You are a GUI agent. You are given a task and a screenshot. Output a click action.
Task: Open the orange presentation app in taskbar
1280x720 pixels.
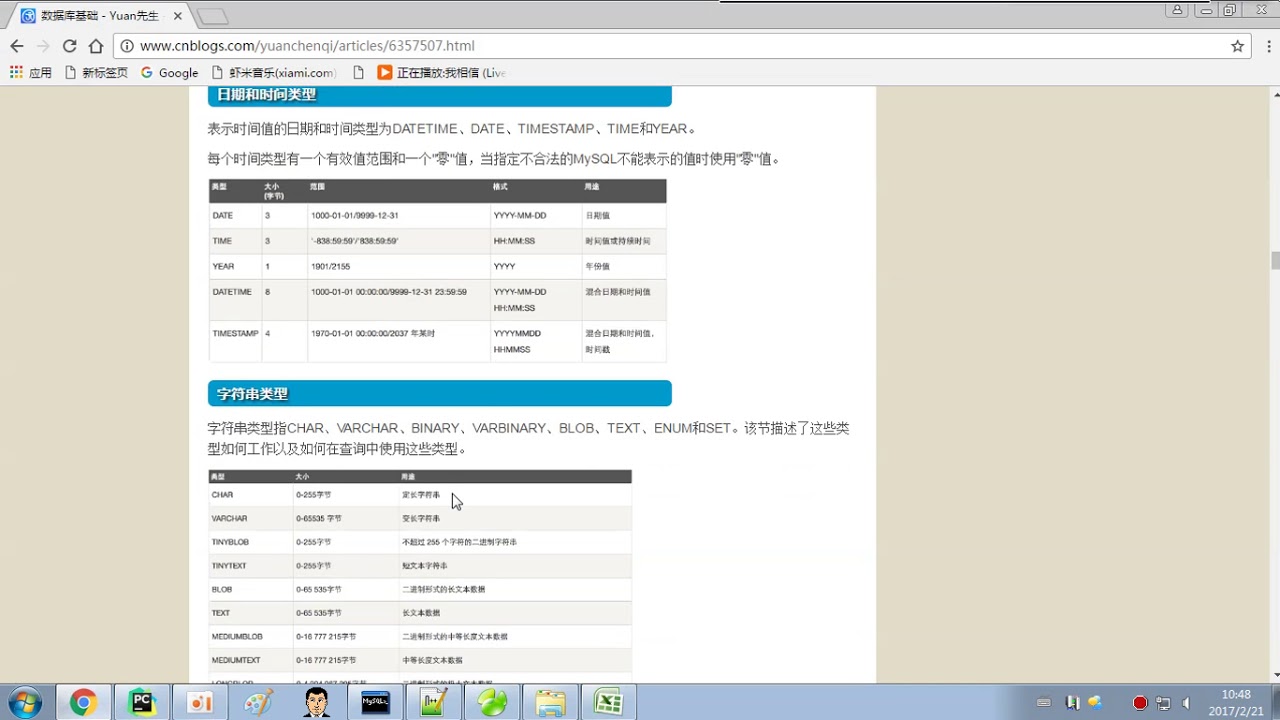coord(200,703)
